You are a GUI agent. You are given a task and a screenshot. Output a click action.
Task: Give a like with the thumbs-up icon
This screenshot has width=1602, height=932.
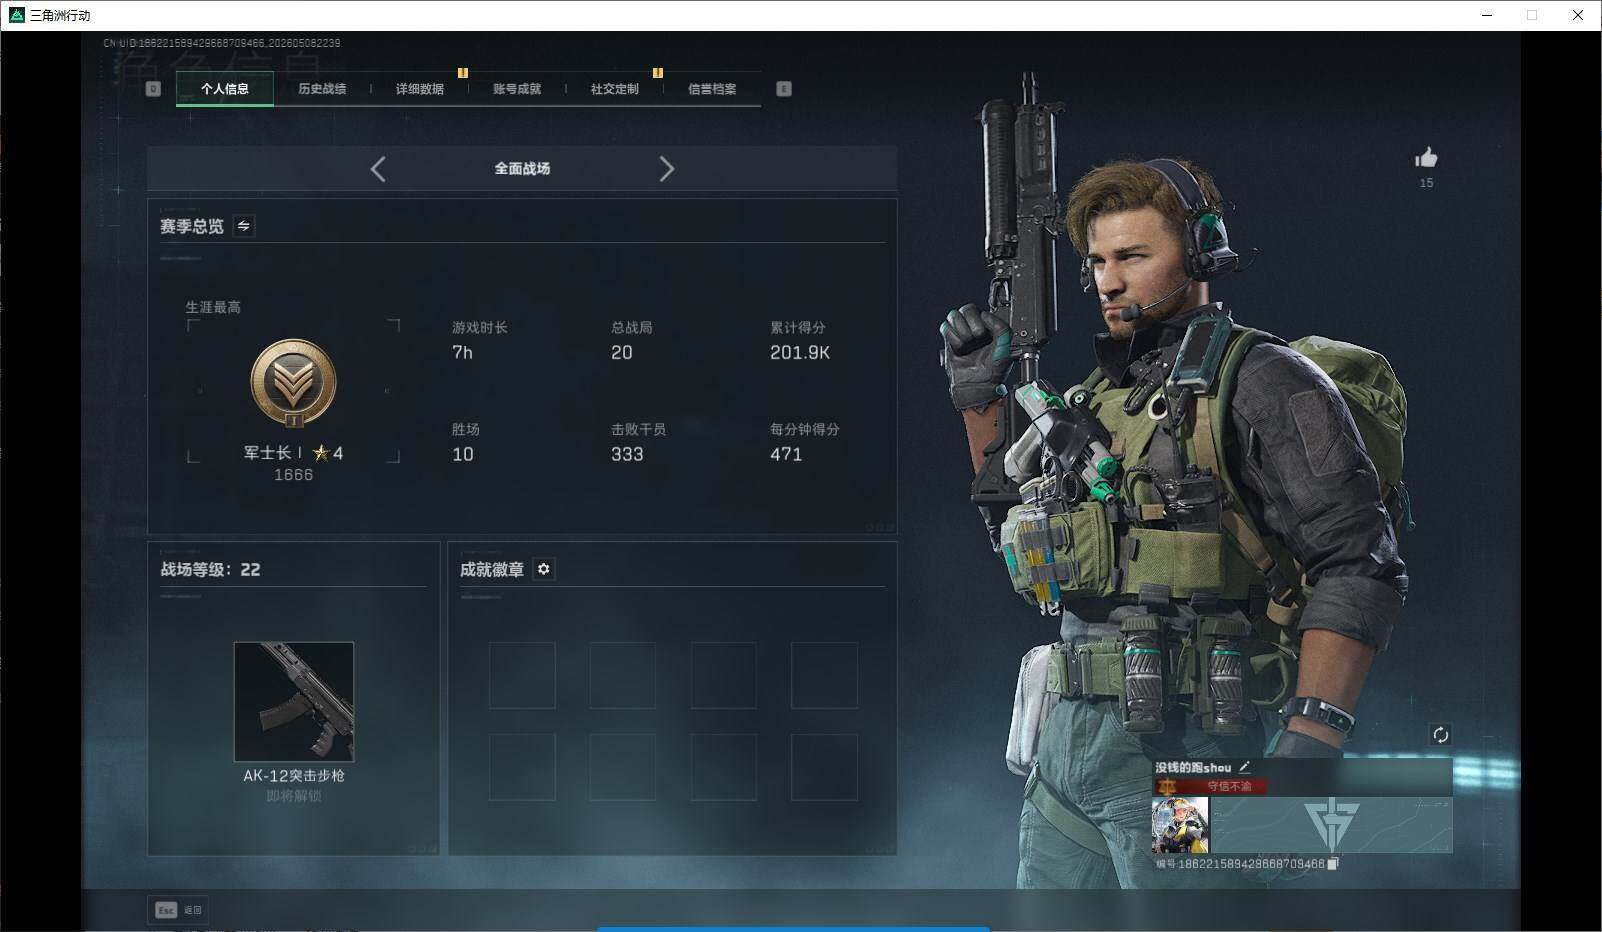[x=1426, y=158]
